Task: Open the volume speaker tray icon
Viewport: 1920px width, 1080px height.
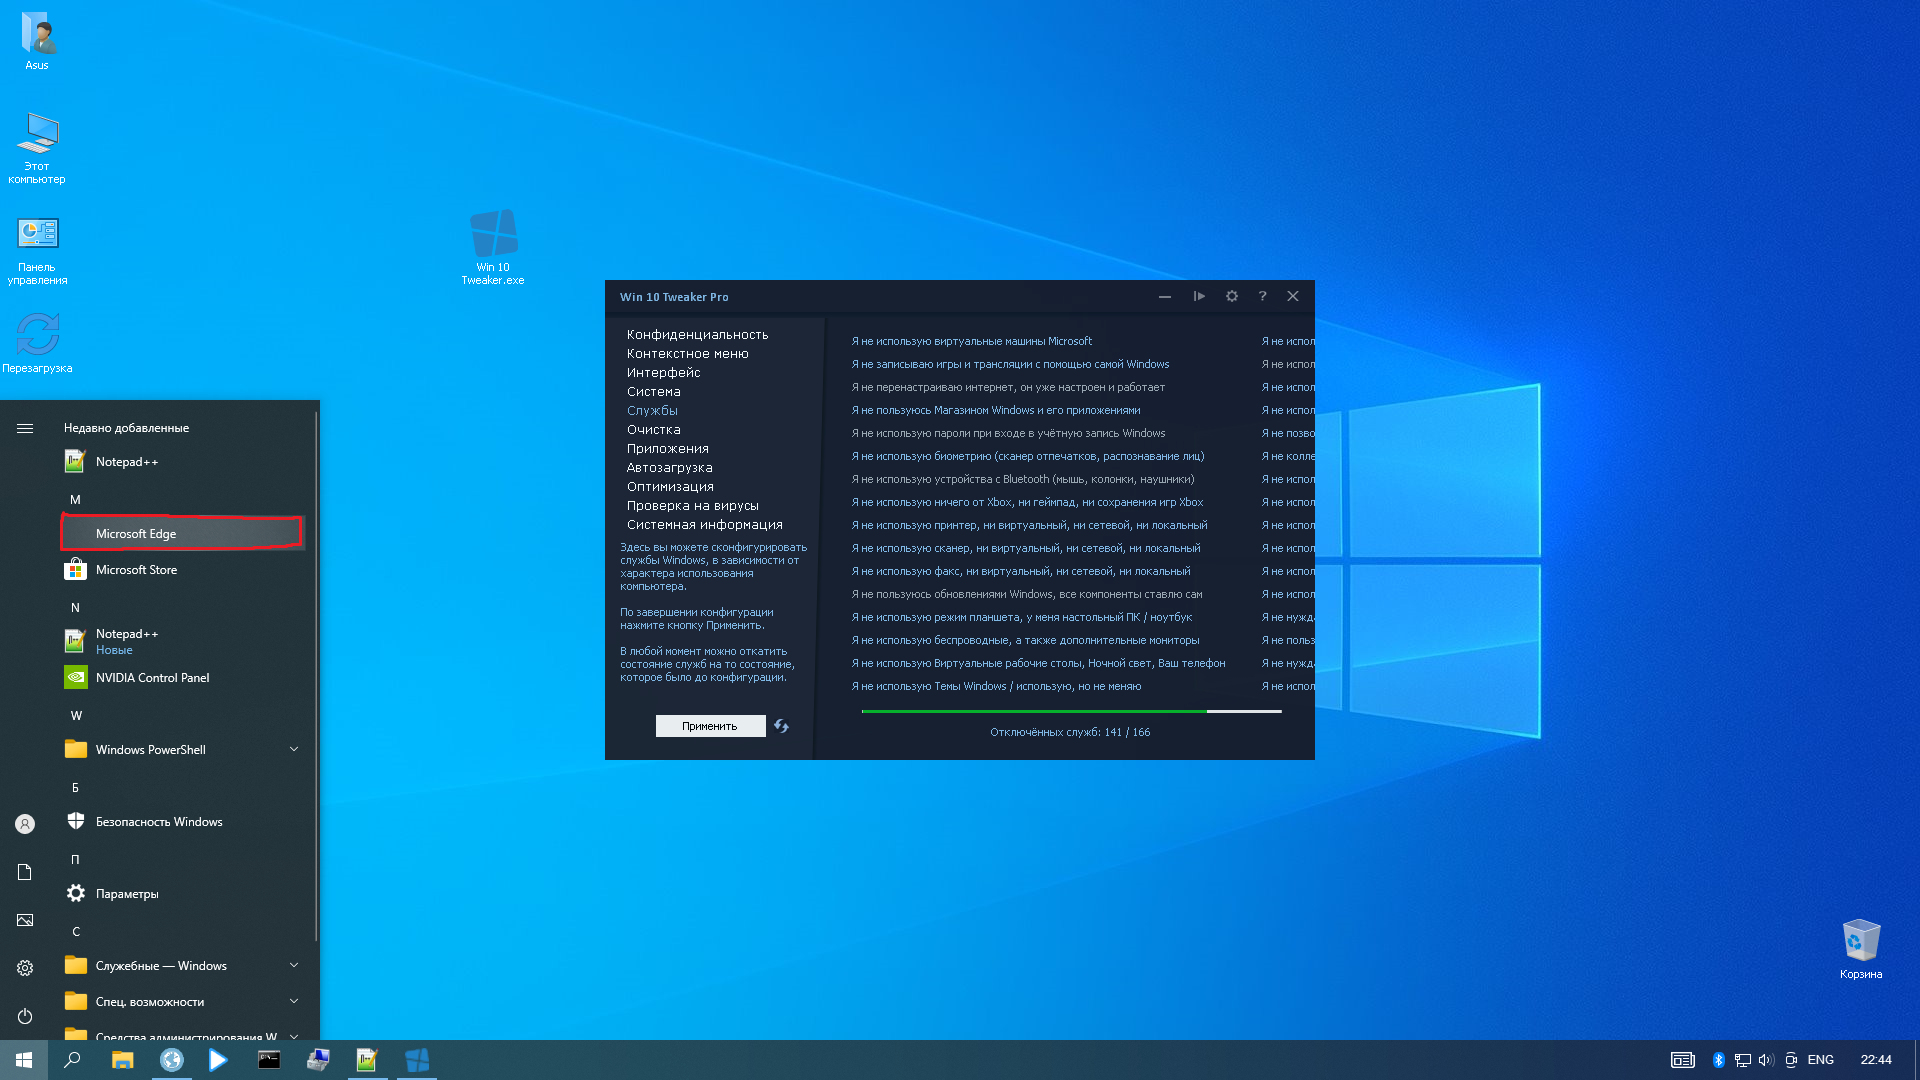Action: (1766, 1060)
